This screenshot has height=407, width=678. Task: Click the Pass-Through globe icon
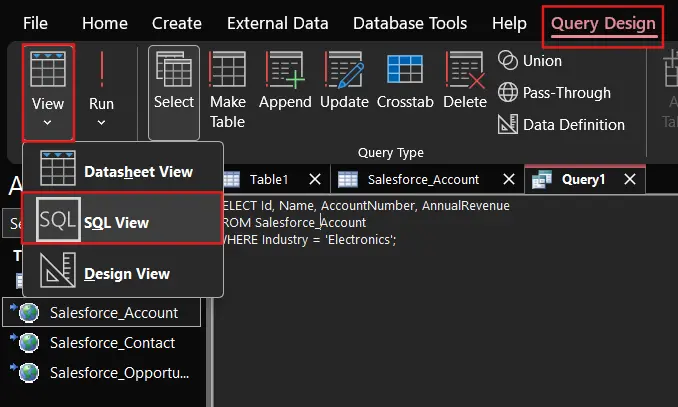pos(508,92)
